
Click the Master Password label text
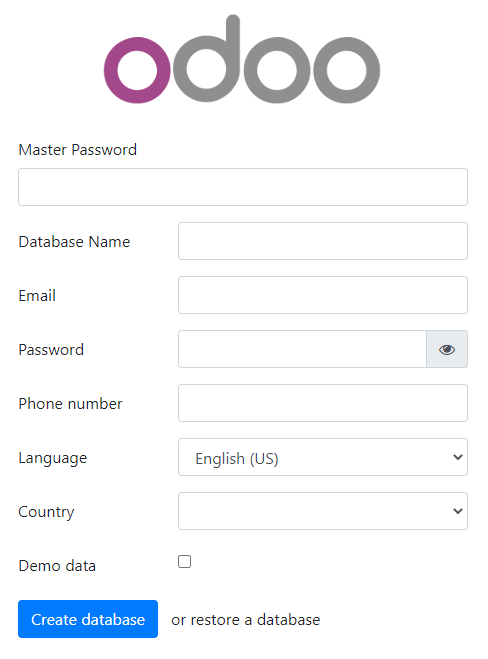78,150
